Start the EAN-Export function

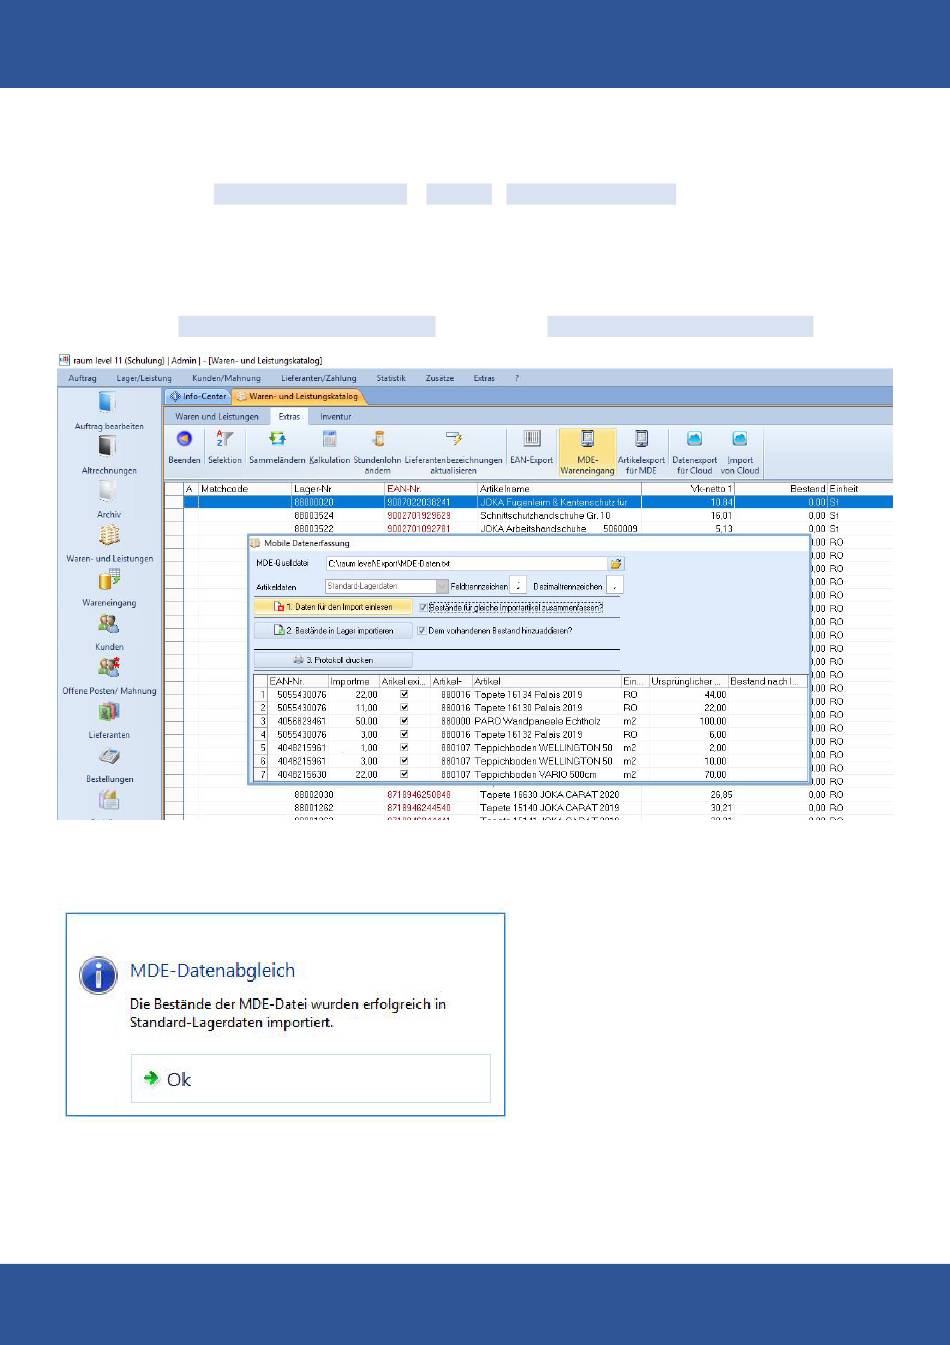[x=531, y=446]
